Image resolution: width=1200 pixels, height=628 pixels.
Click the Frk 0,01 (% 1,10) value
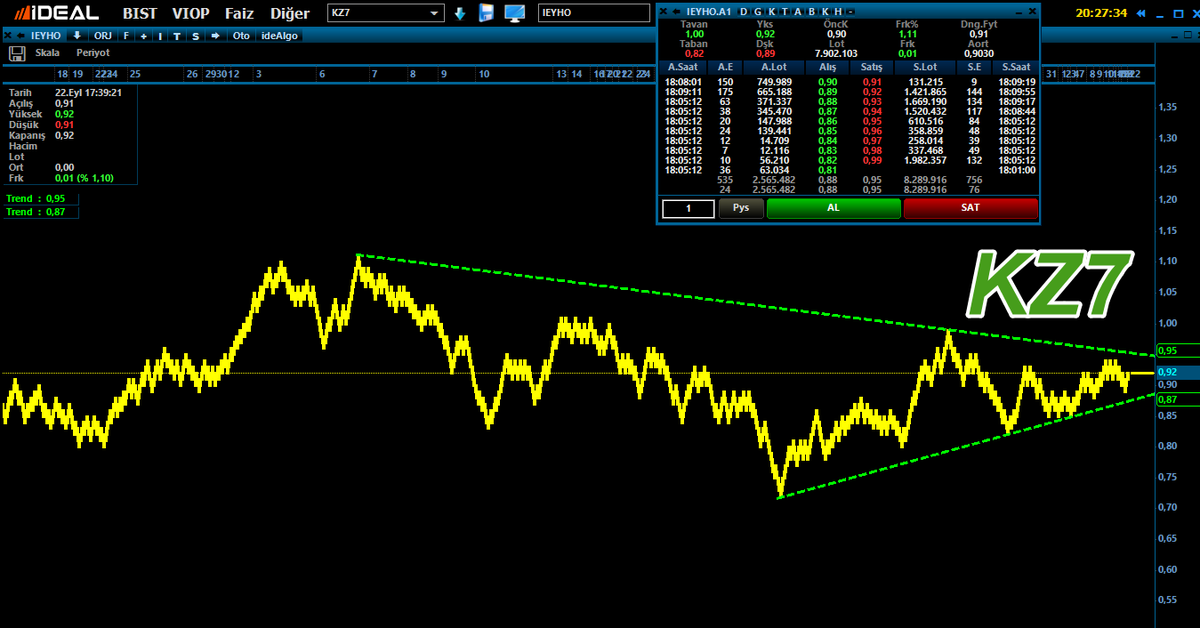point(86,178)
